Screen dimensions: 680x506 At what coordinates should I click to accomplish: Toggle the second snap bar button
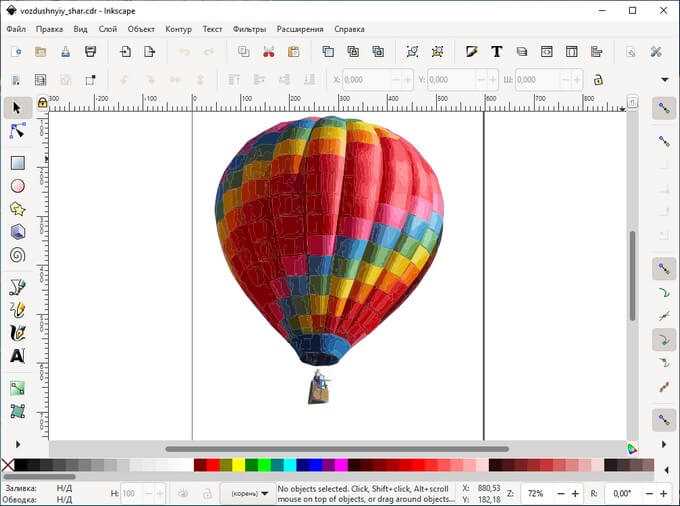[x=664, y=141]
